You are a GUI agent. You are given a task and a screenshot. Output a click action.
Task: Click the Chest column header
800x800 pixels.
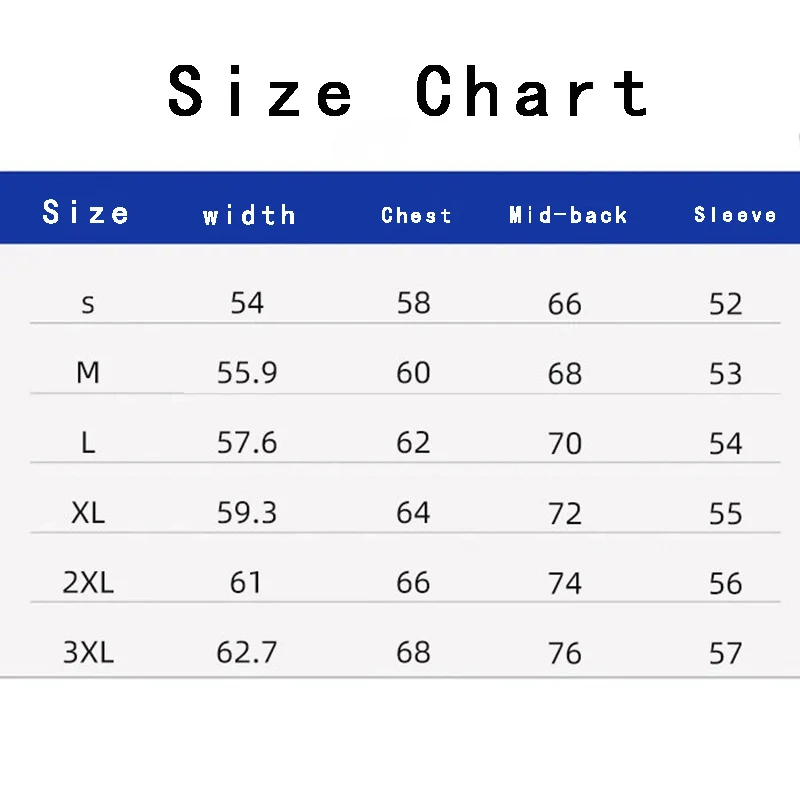(x=416, y=215)
